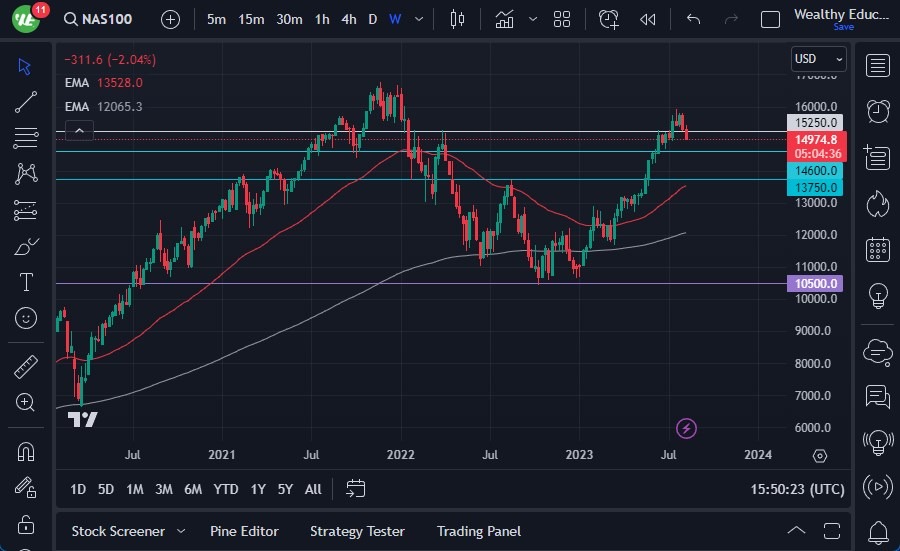Viewport: 900px width, 551px height.
Task: Collapse the indicator legend chevron
Action: click(79, 130)
